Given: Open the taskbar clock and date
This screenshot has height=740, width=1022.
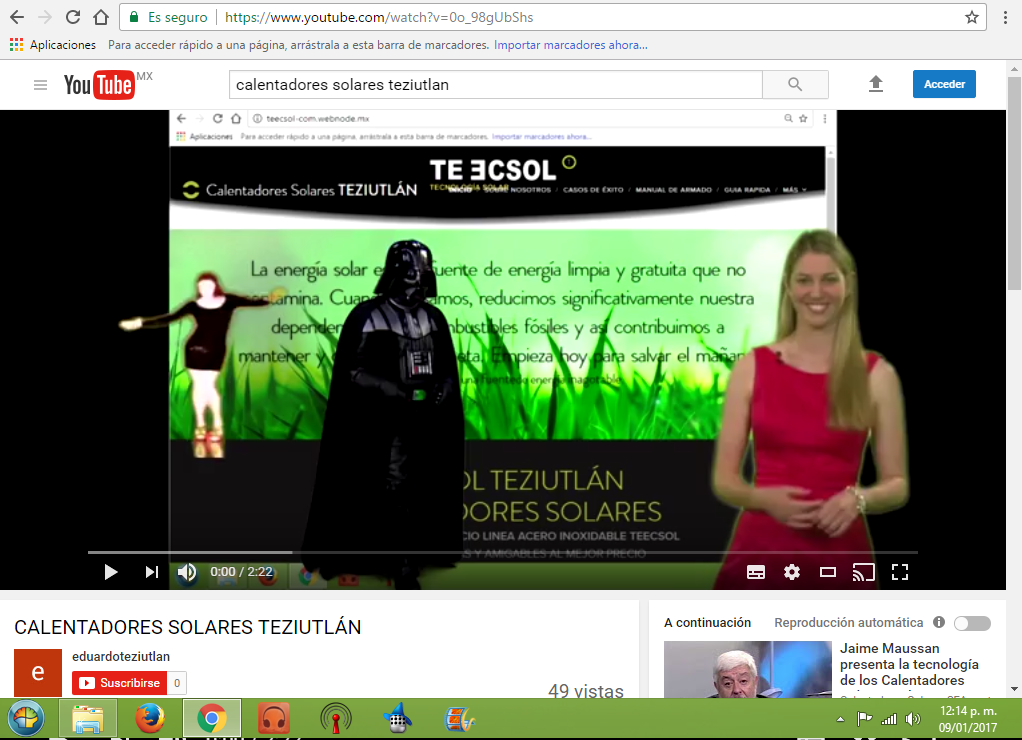Looking at the screenshot, I should click(967, 718).
